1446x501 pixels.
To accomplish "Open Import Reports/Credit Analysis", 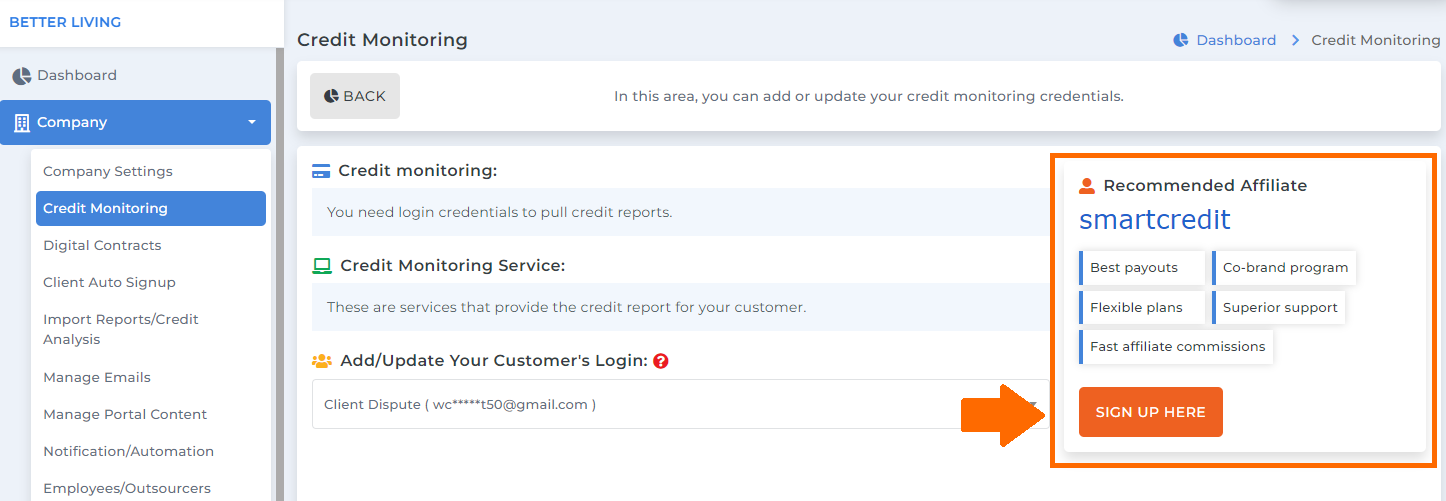I will click(x=121, y=329).
